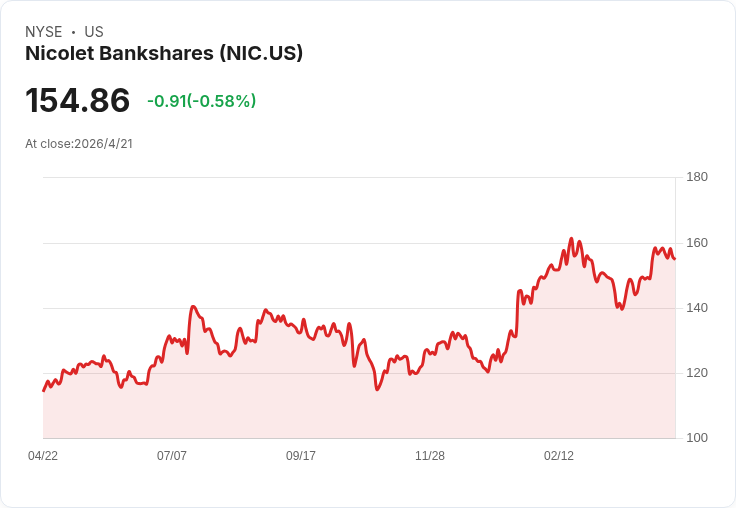Select the 120 y-axis label
The image size is (736, 508).
coord(697,373)
